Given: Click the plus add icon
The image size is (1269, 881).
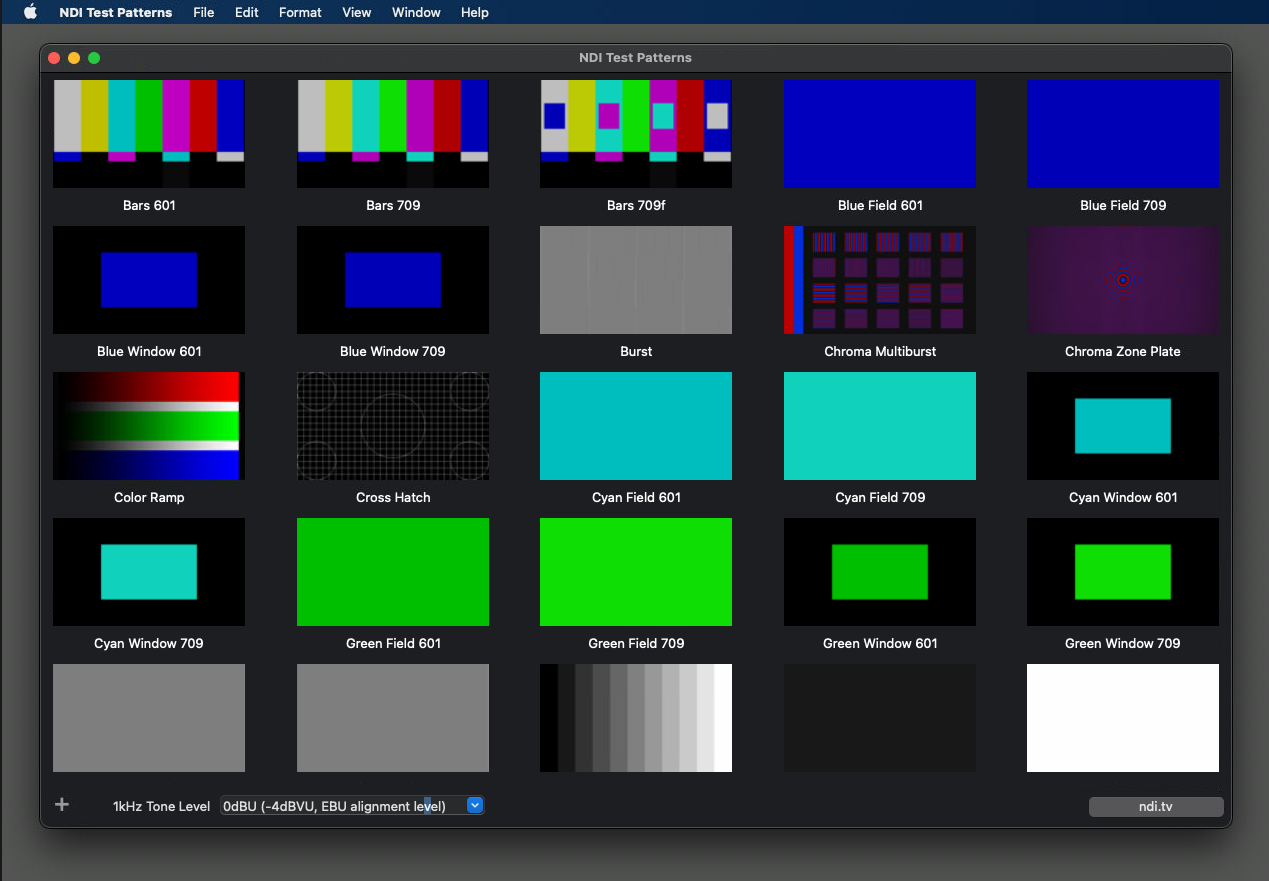Looking at the screenshot, I should pos(62,805).
